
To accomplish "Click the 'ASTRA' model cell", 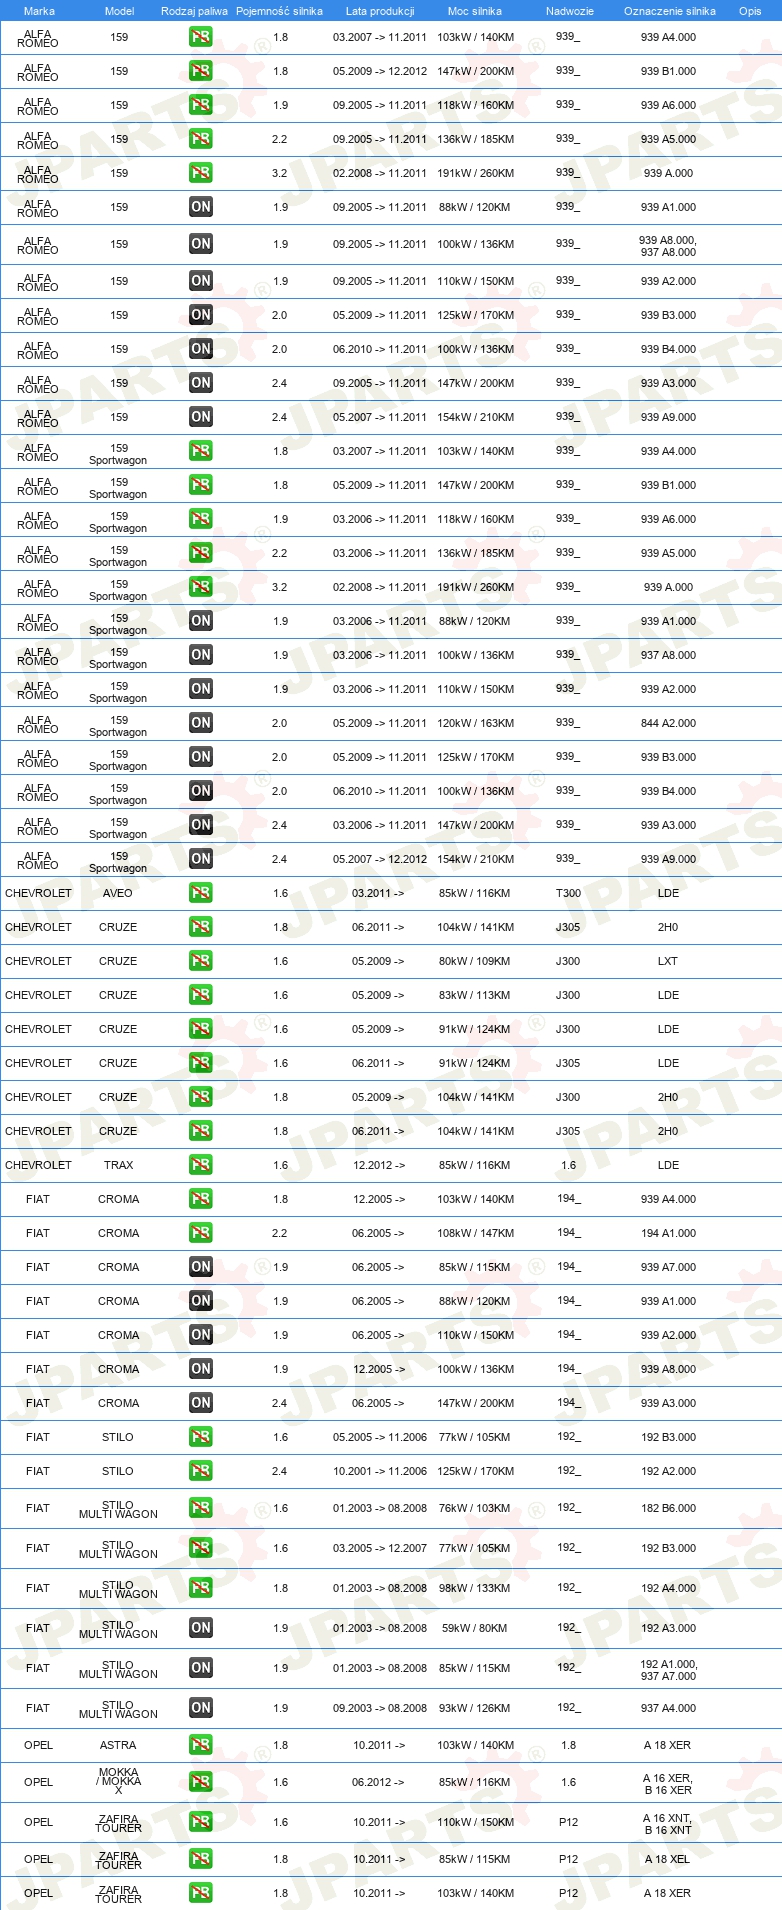I will click(118, 1745).
